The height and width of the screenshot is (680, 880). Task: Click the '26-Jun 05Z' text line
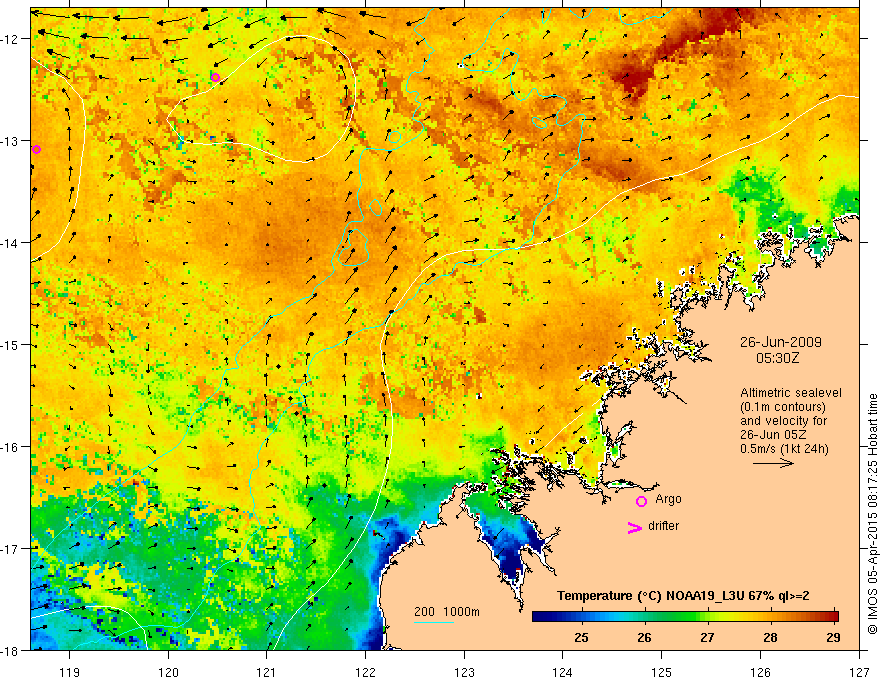[773, 435]
